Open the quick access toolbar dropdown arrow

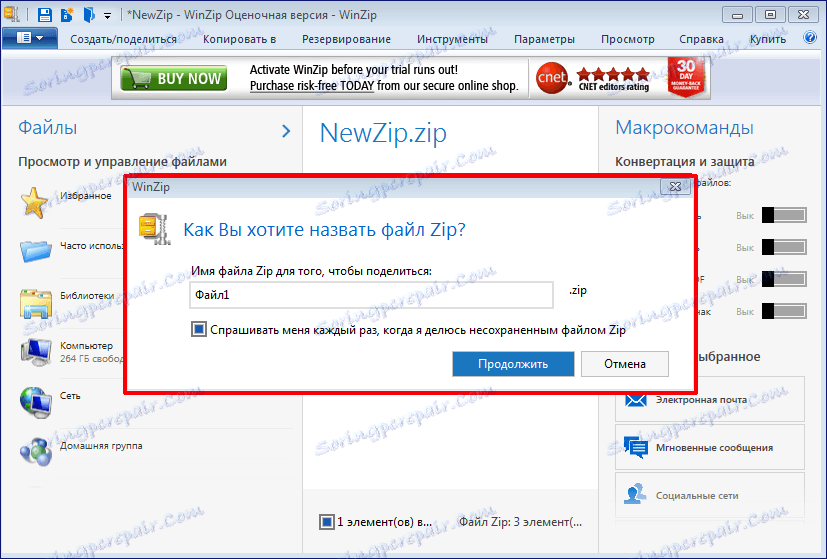click(x=107, y=16)
